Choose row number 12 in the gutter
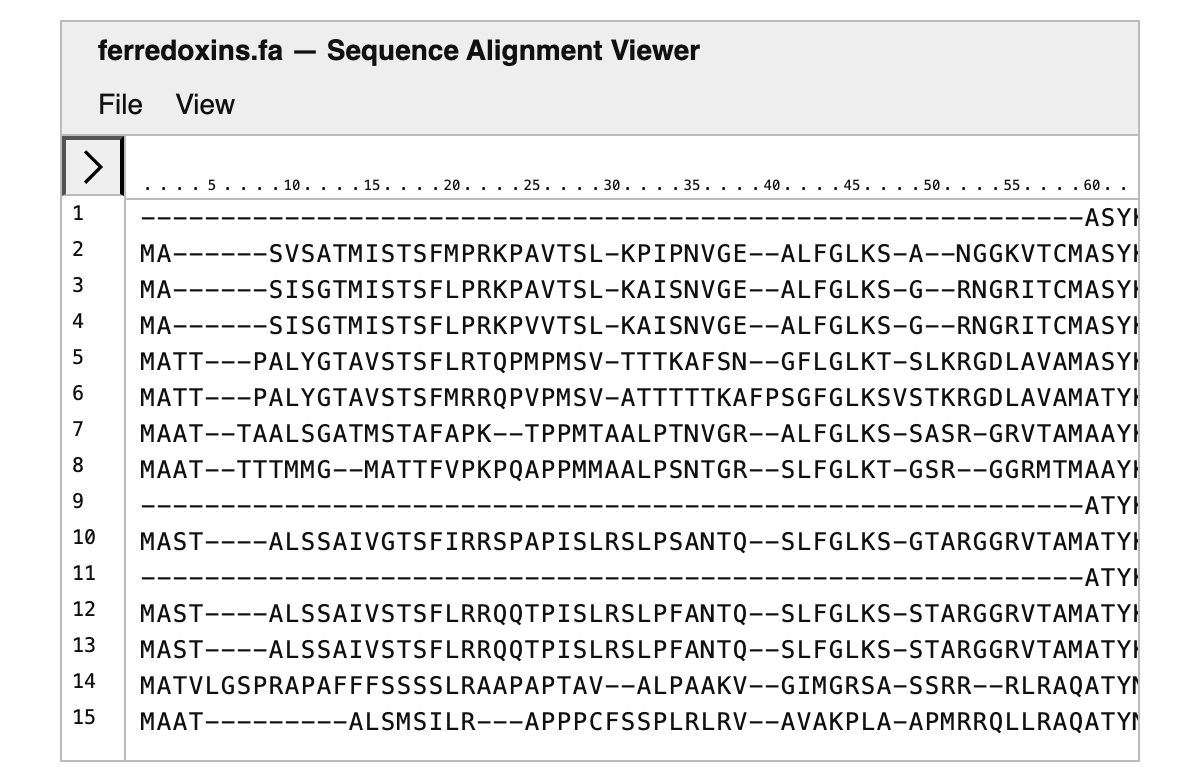Image resolution: width=1200 pixels, height=782 pixels. click(x=83, y=609)
